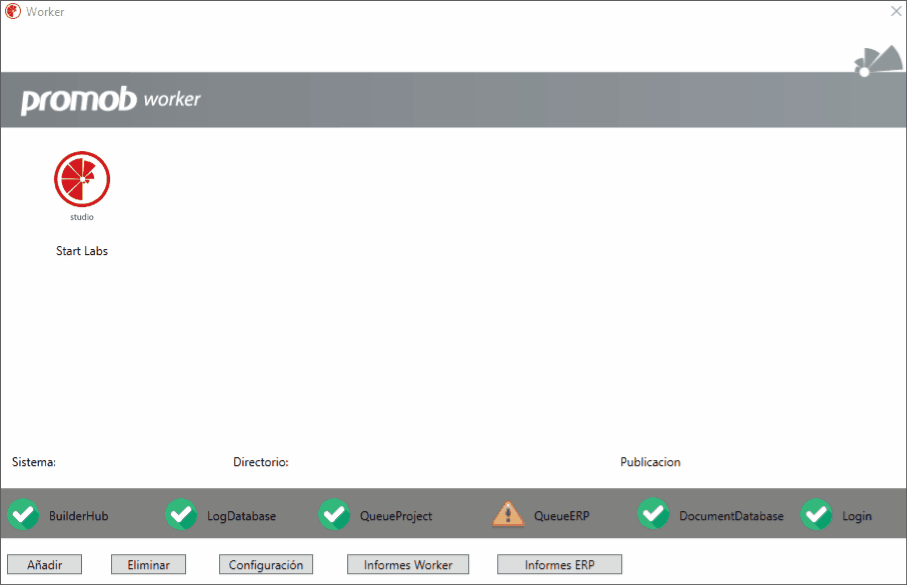Click the LogDatabase status label
The image size is (907, 585).
[x=241, y=516]
